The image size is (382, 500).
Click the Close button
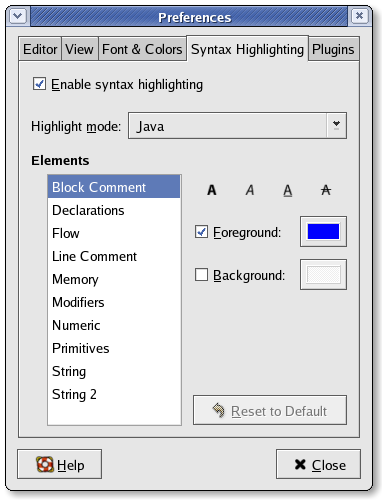(318, 464)
